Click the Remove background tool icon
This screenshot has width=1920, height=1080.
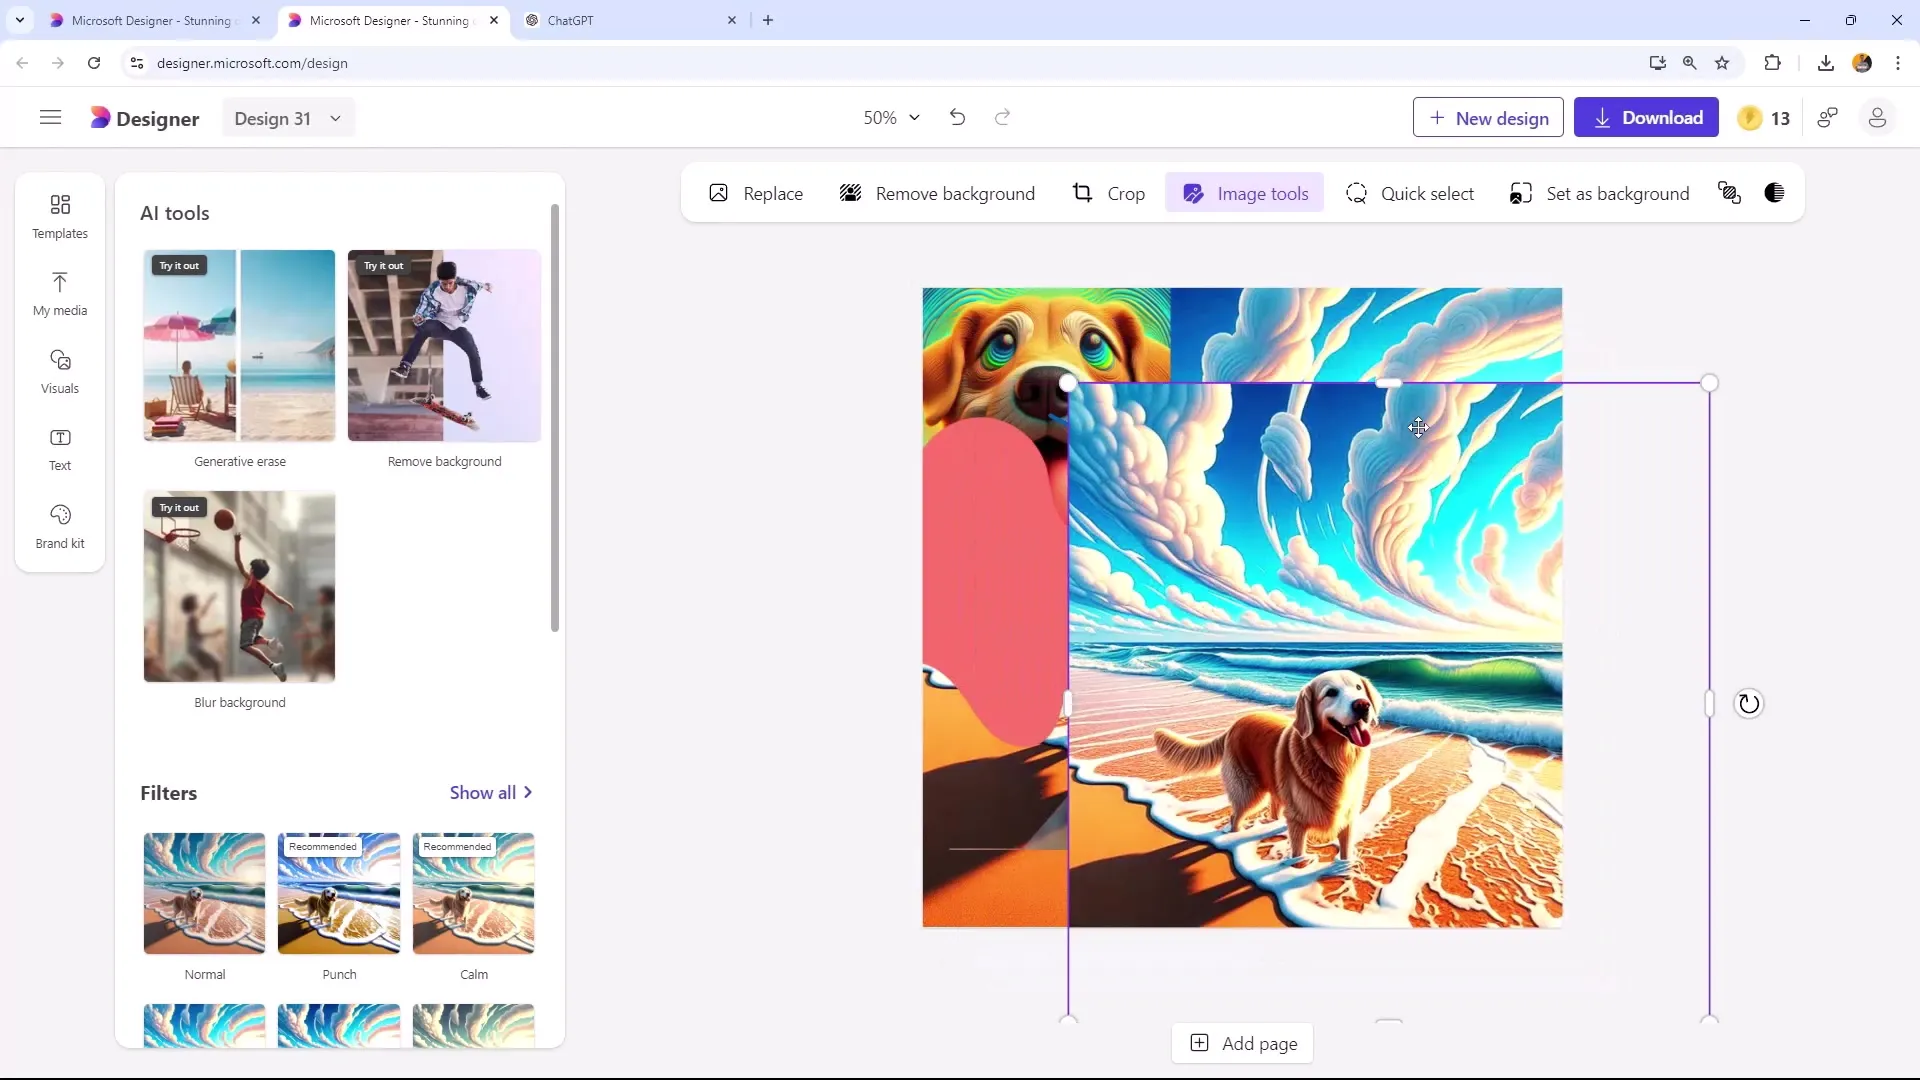851,194
